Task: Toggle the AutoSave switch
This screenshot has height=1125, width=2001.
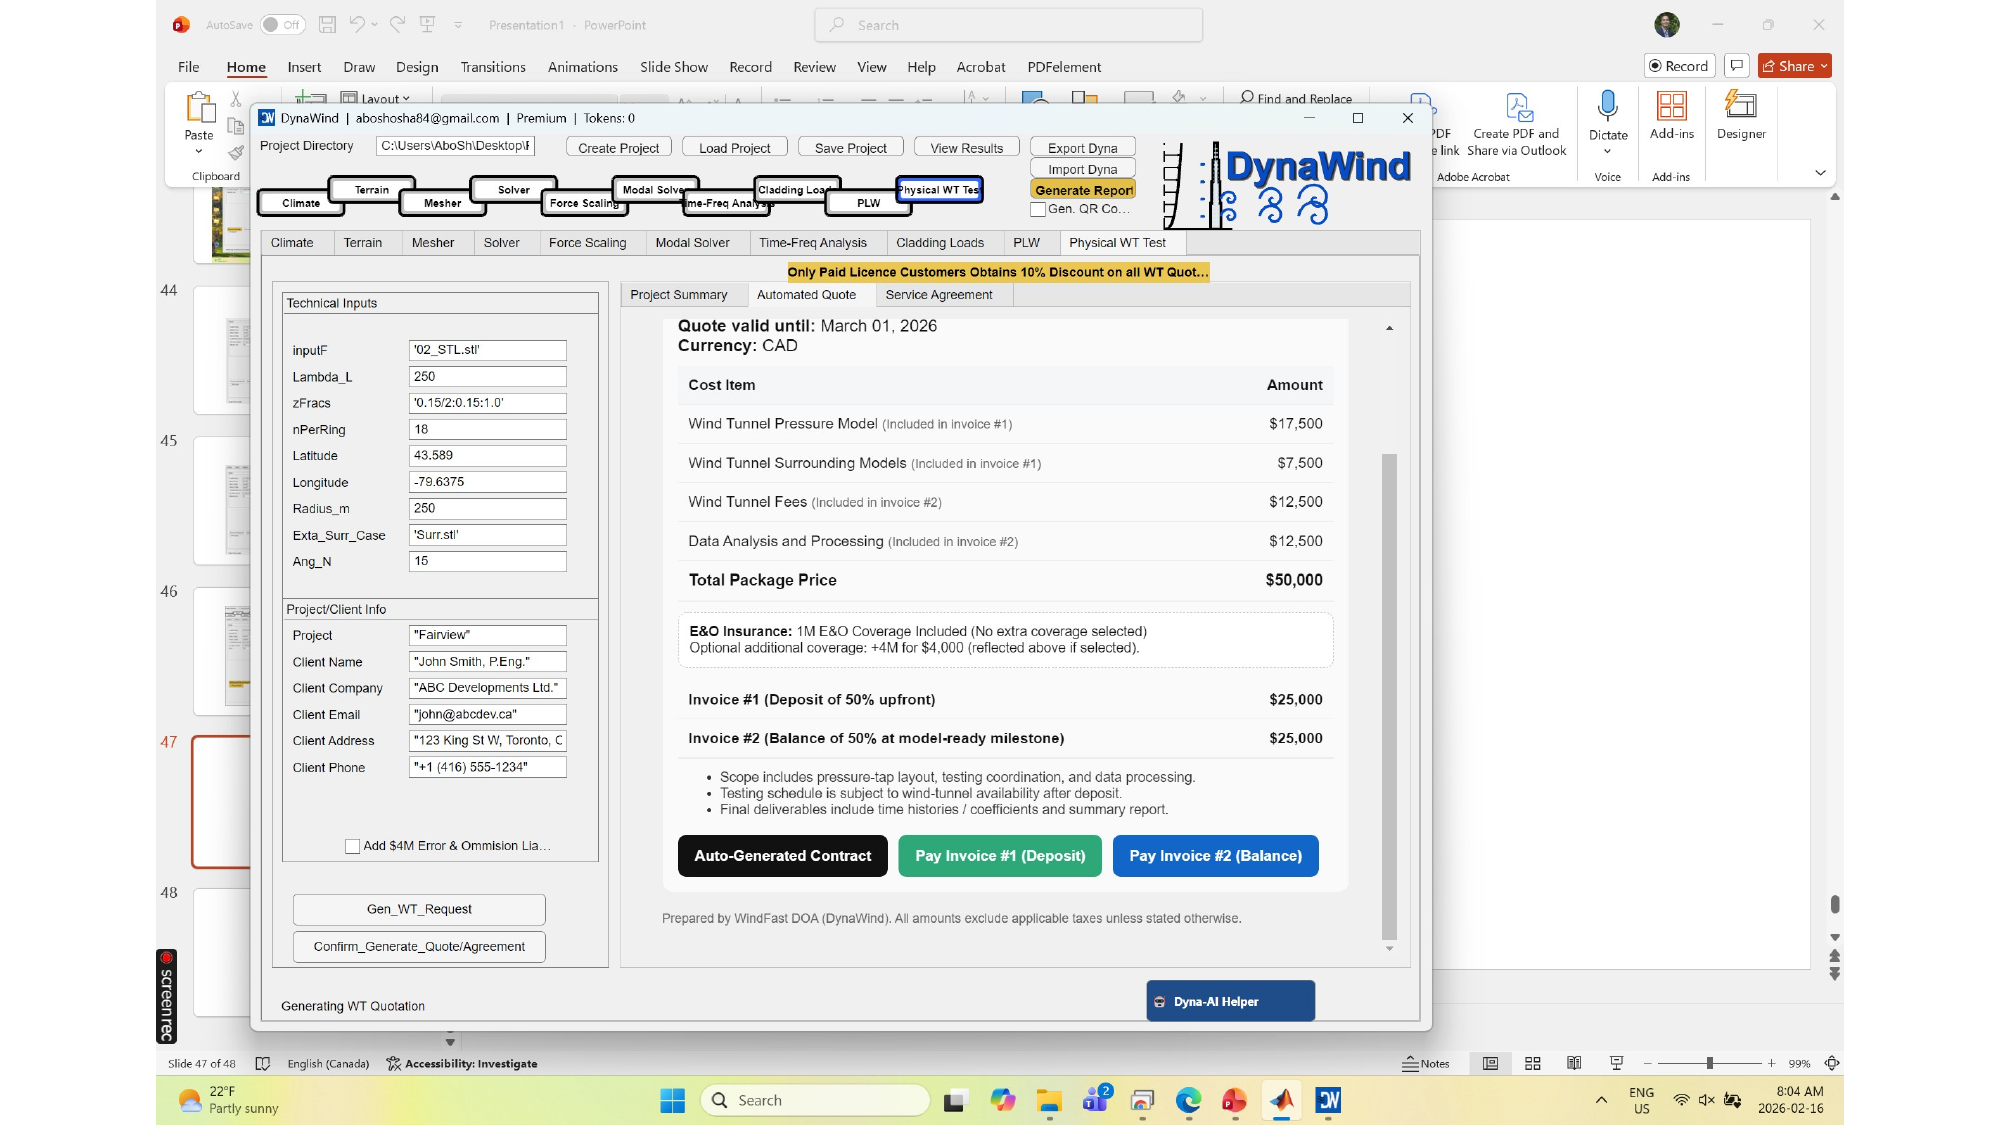Action: click(x=282, y=25)
